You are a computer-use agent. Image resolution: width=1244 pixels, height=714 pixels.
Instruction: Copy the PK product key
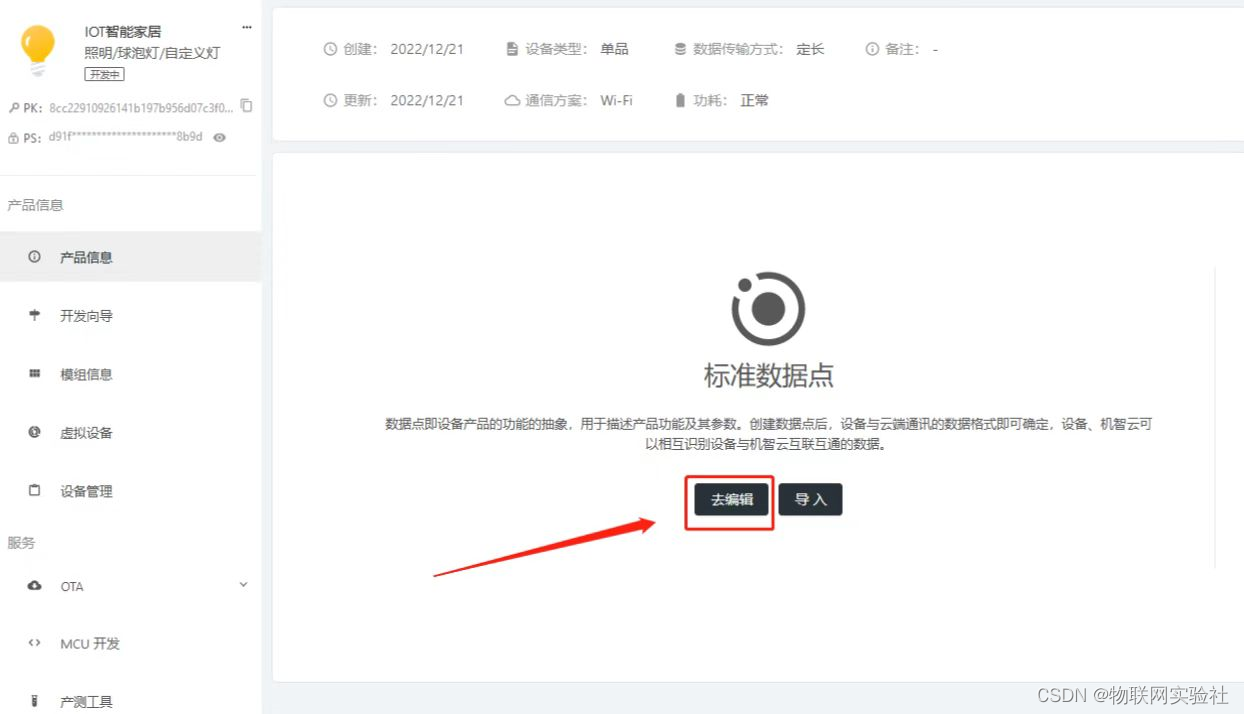(247, 106)
